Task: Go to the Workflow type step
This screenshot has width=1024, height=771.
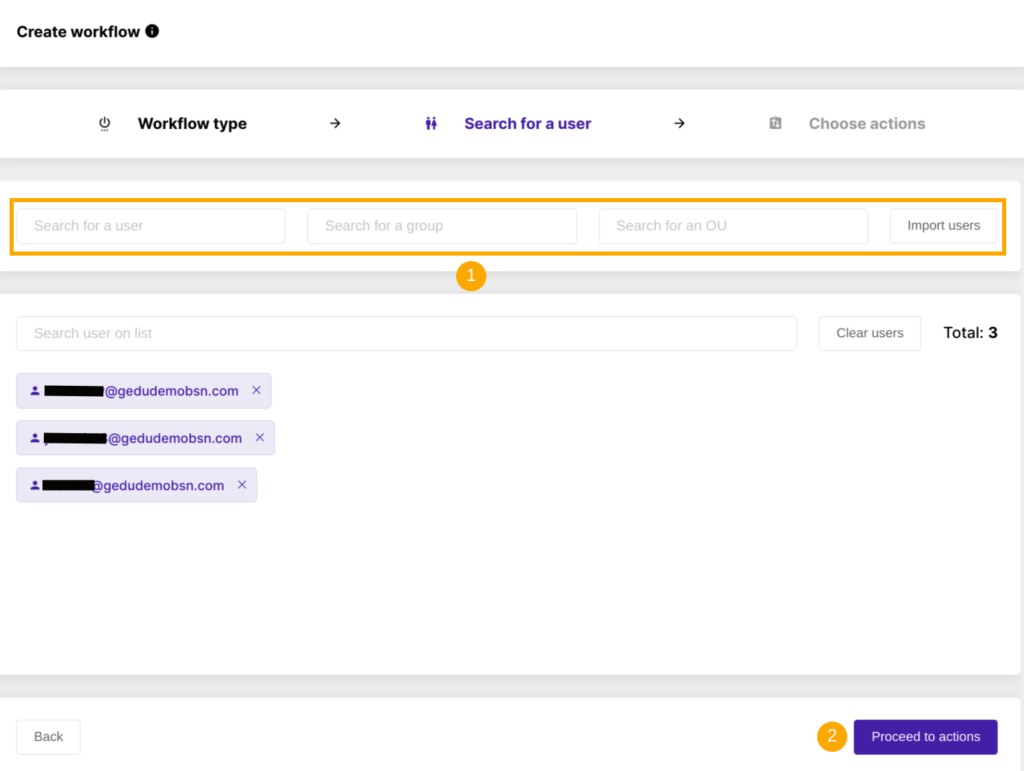Action: pyautogui.click(x=192, y=124)
